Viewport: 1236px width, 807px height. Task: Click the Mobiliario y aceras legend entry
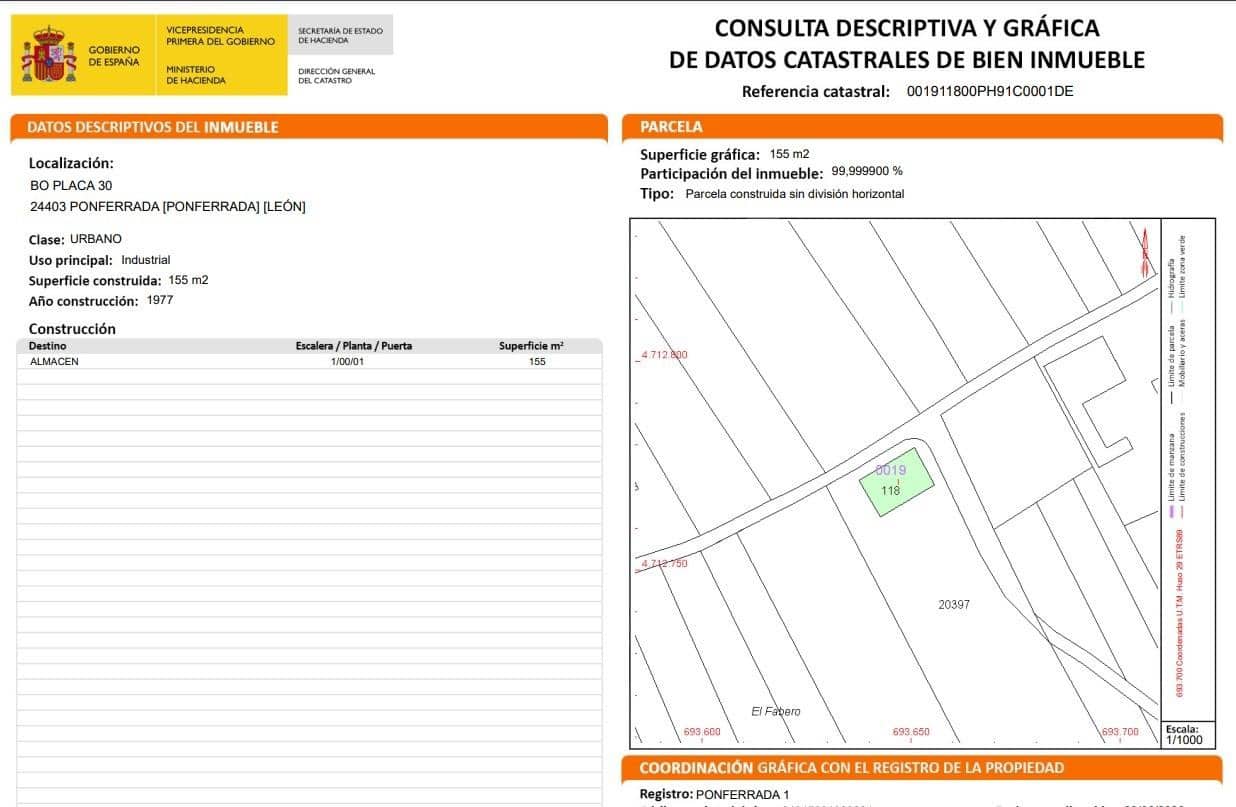point(1181,360)
